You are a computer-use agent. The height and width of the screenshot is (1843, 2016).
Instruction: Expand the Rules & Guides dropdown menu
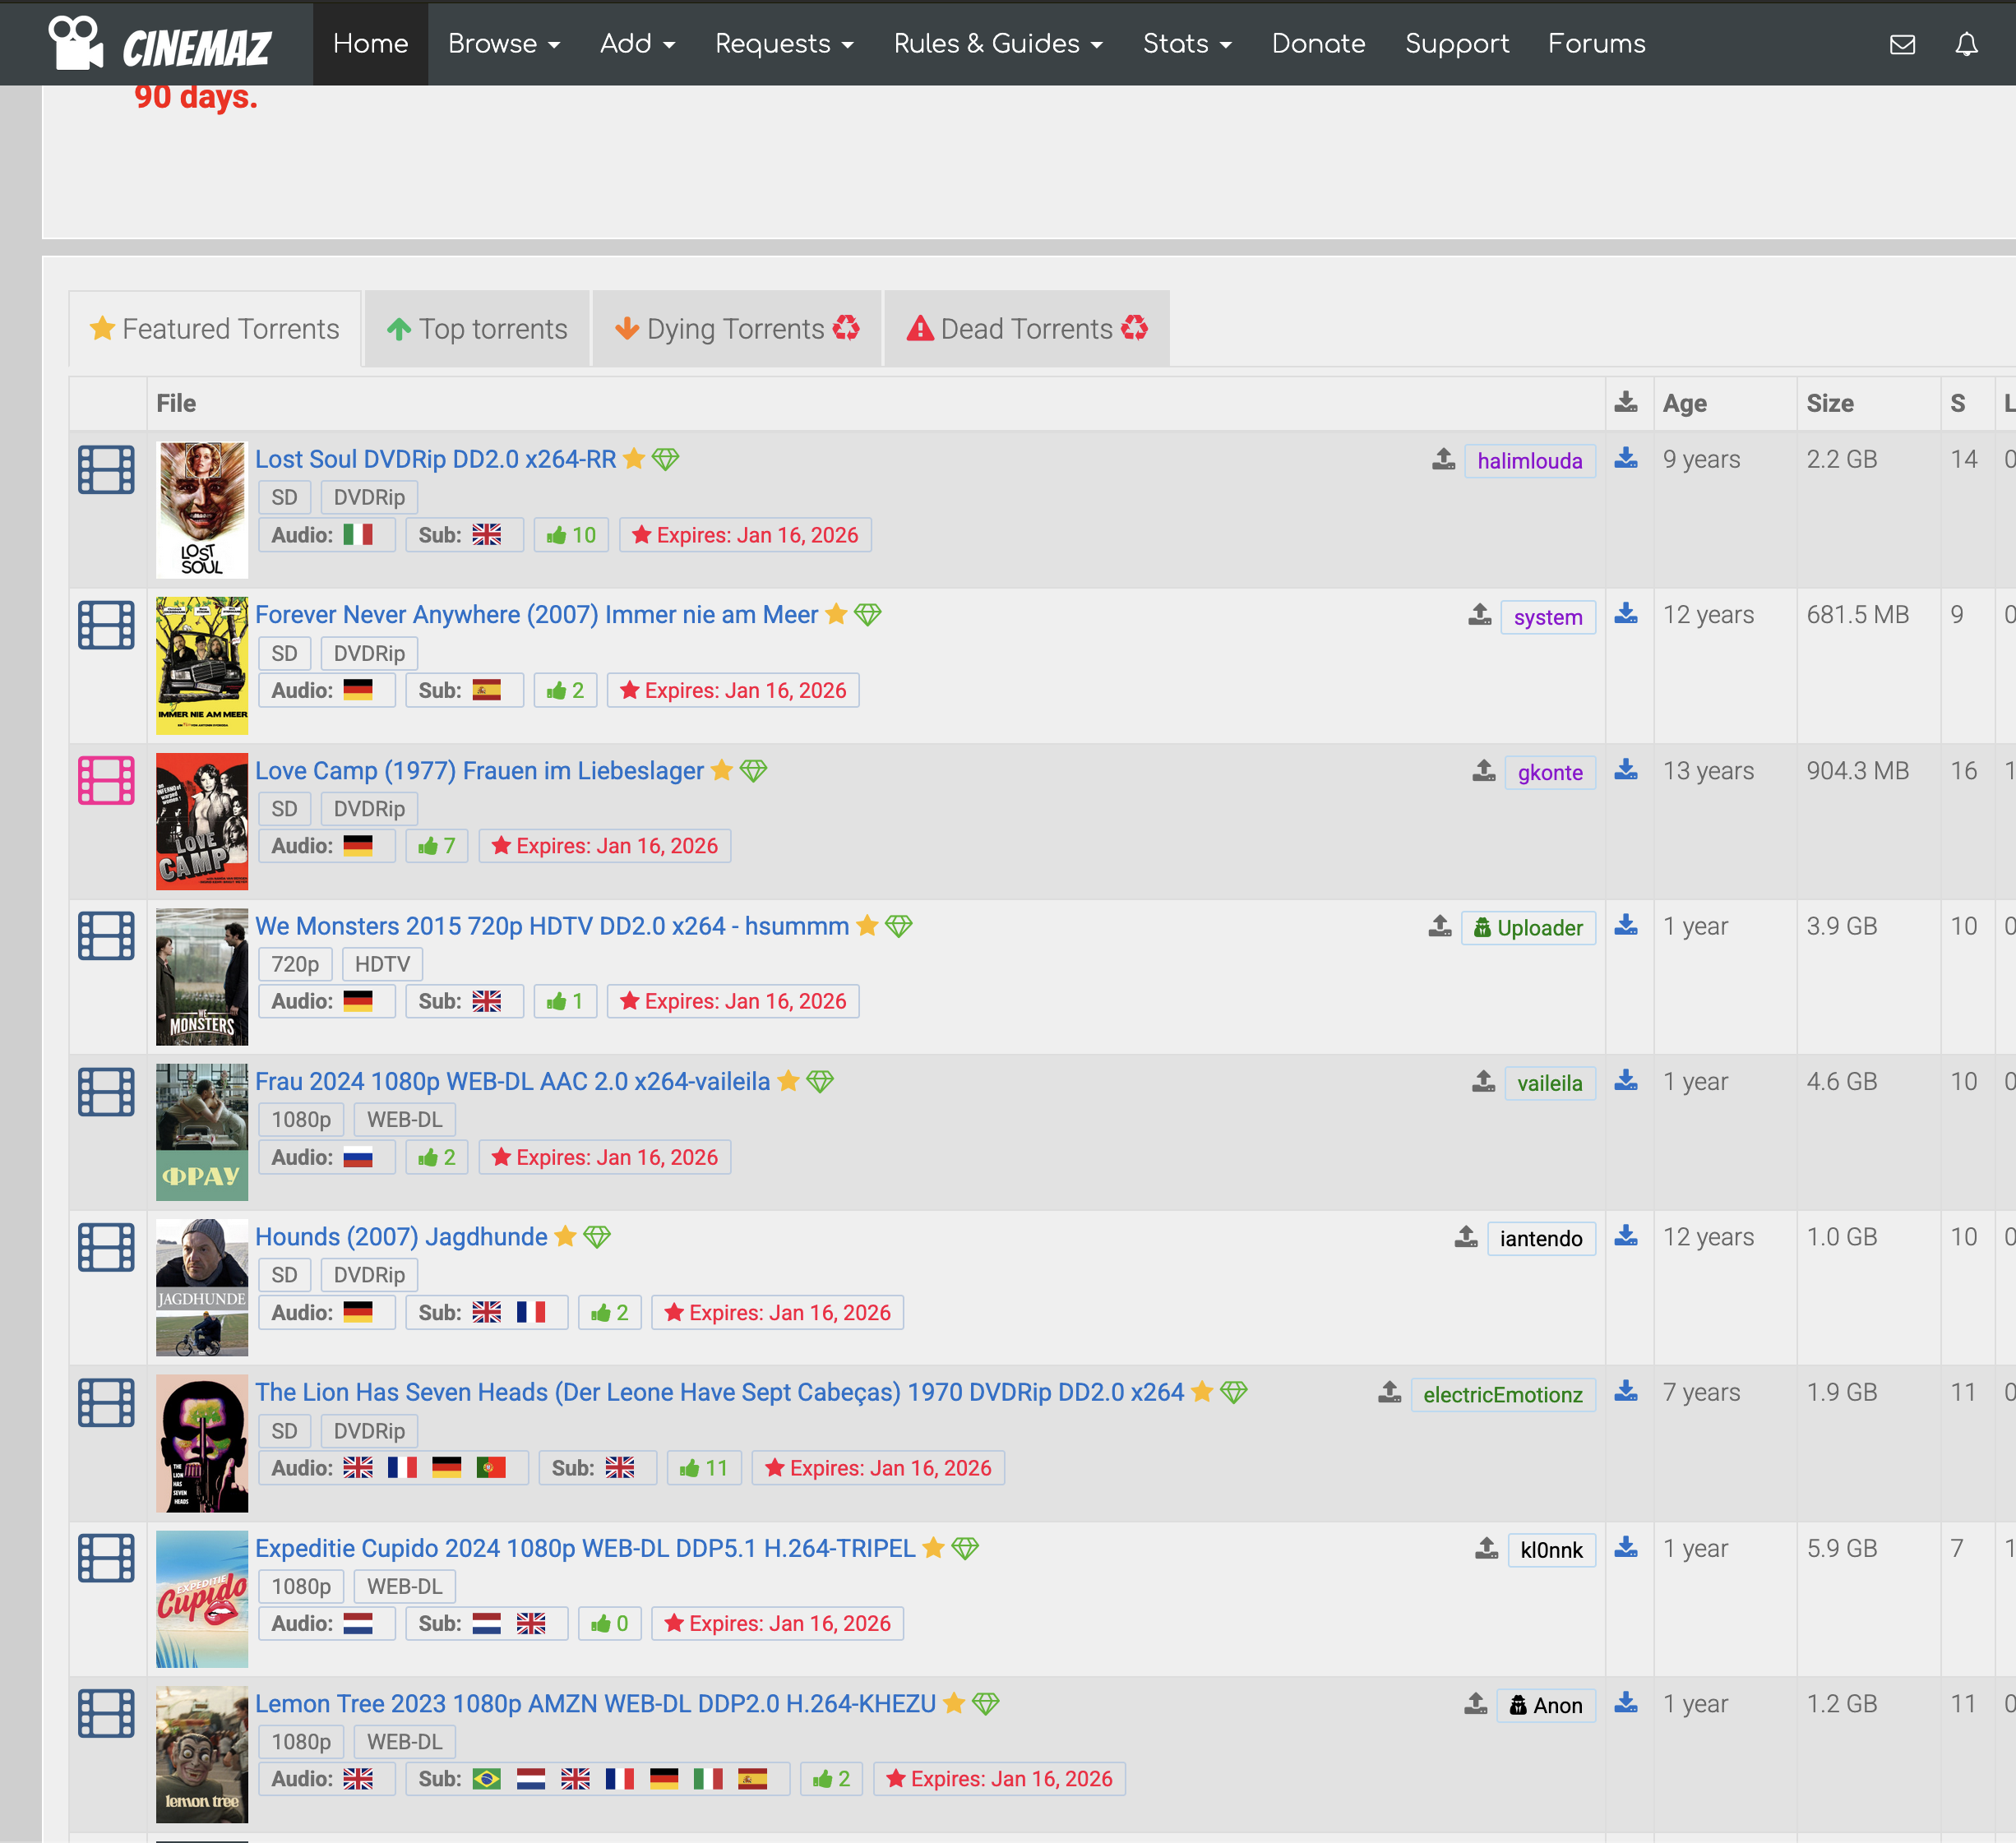click(x=997, y=44)
